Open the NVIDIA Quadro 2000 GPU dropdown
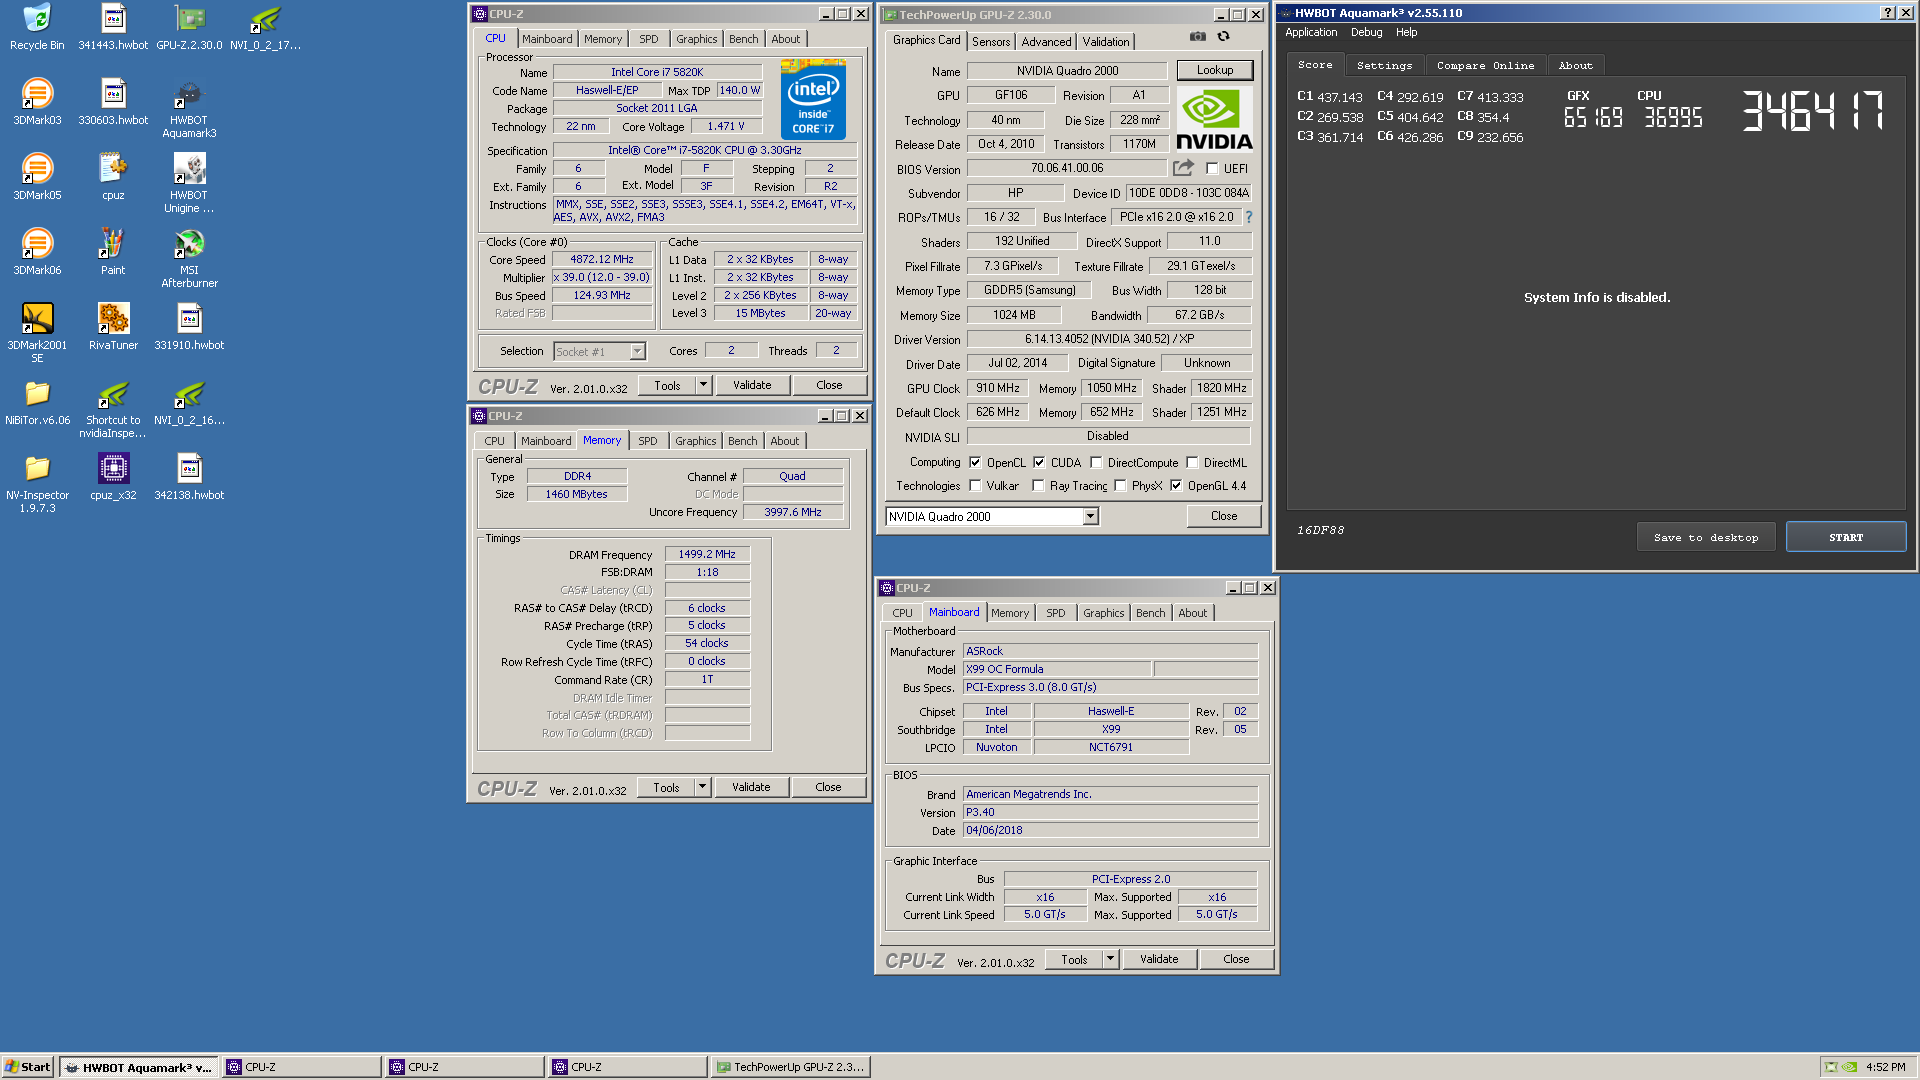The height and width of the screenshot is (1080, 1920). click(x=1090, y=517)
